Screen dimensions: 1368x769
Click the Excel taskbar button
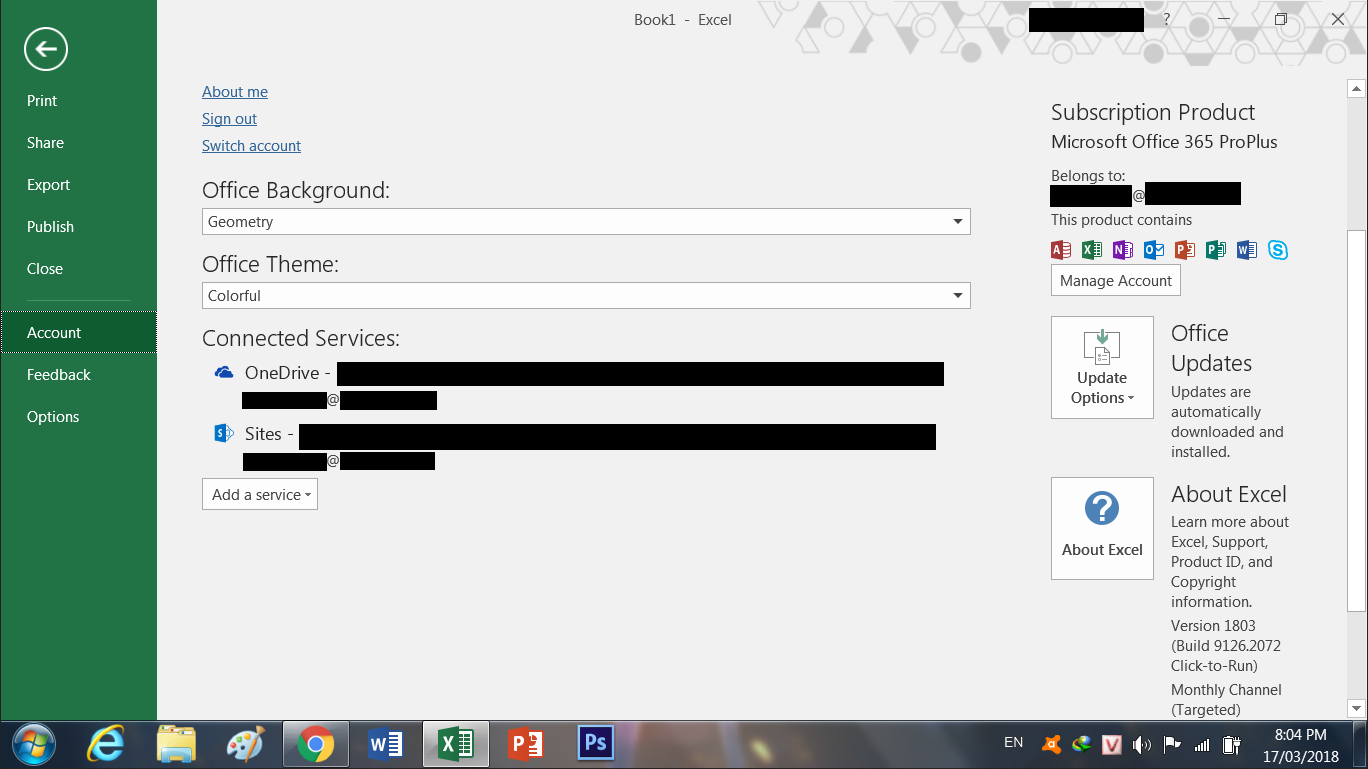456,744
